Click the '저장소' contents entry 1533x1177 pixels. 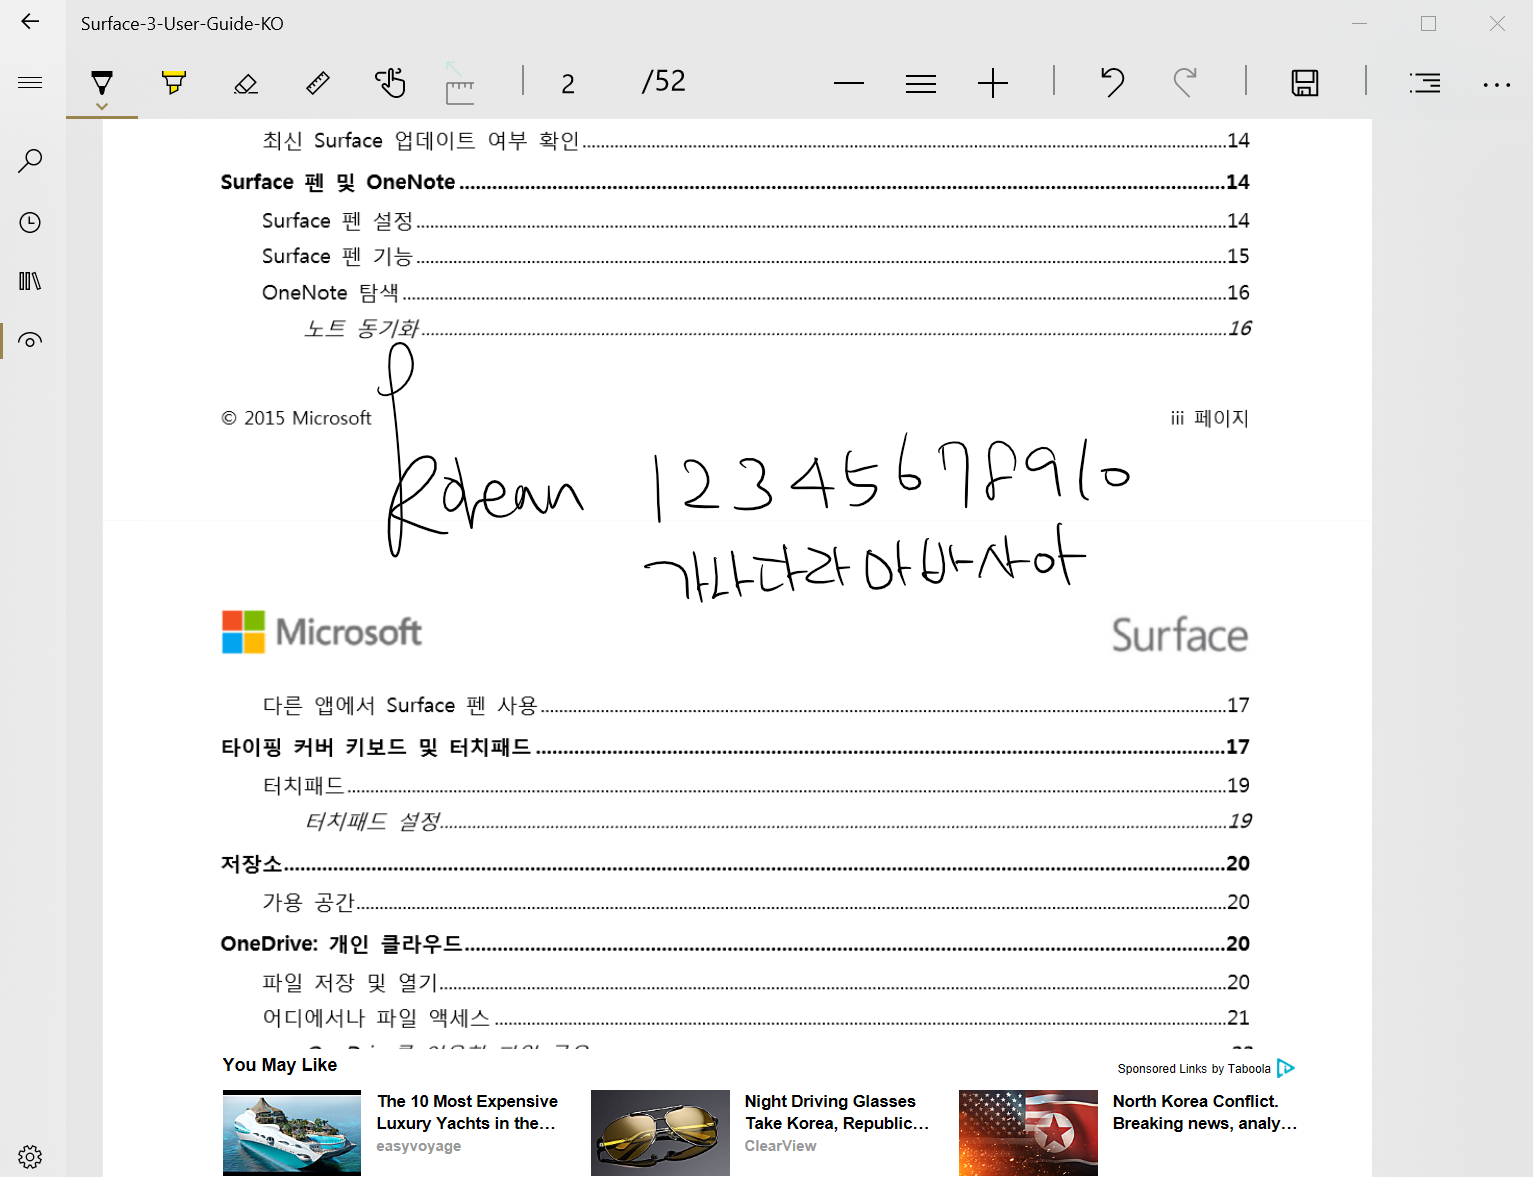[x=735, y=864]
